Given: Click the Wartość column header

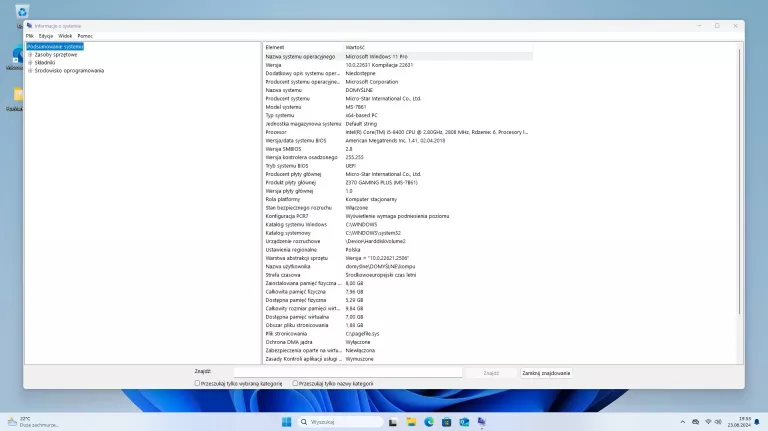Looking at the screenshot, I should 438,48.
